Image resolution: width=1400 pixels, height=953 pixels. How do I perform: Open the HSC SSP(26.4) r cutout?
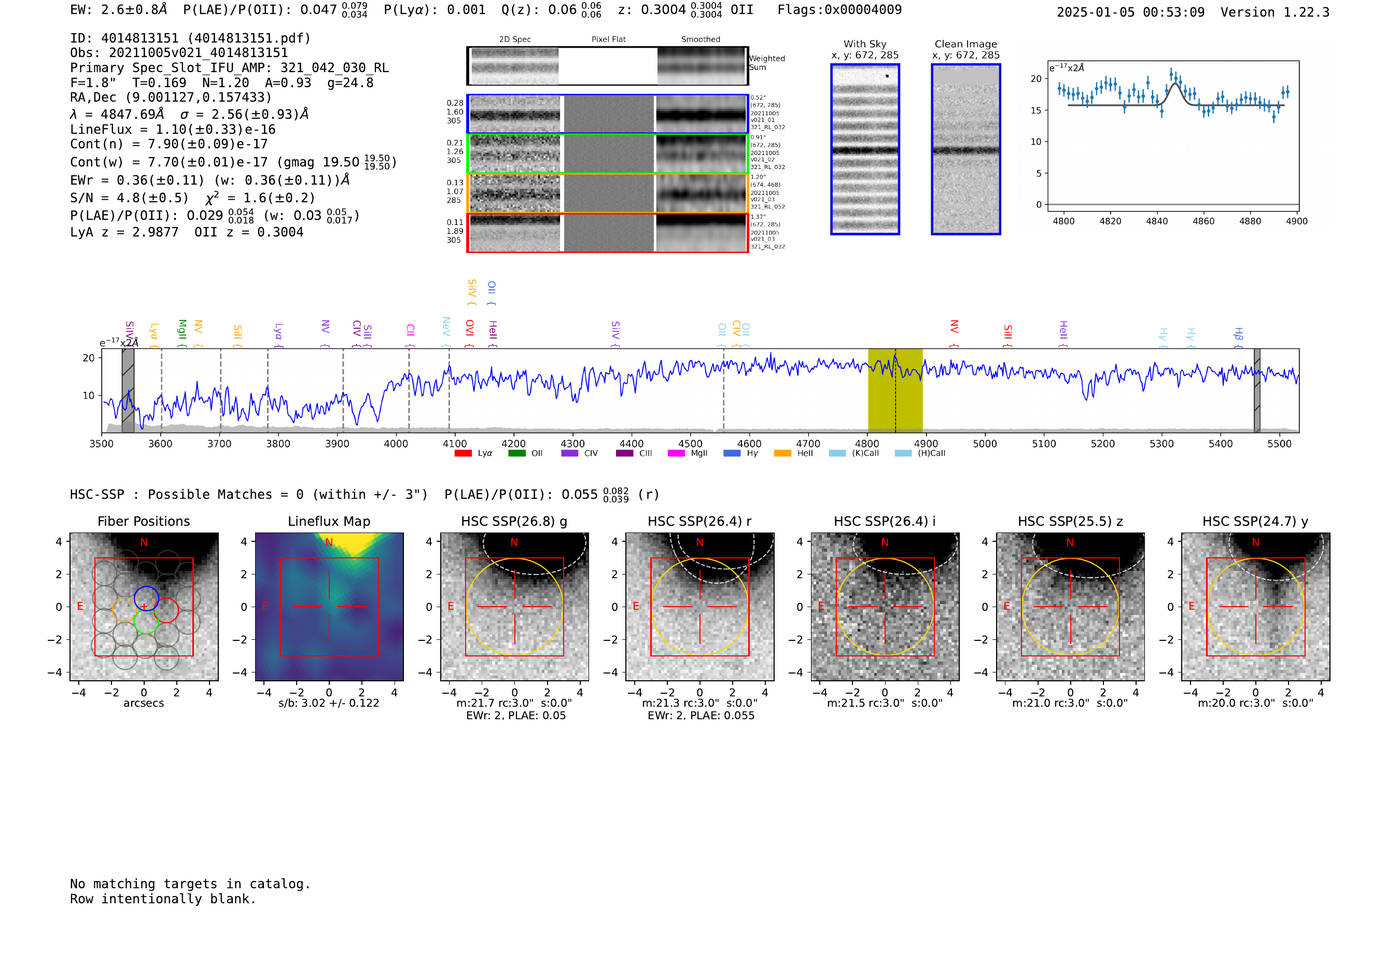coord(699,607)
